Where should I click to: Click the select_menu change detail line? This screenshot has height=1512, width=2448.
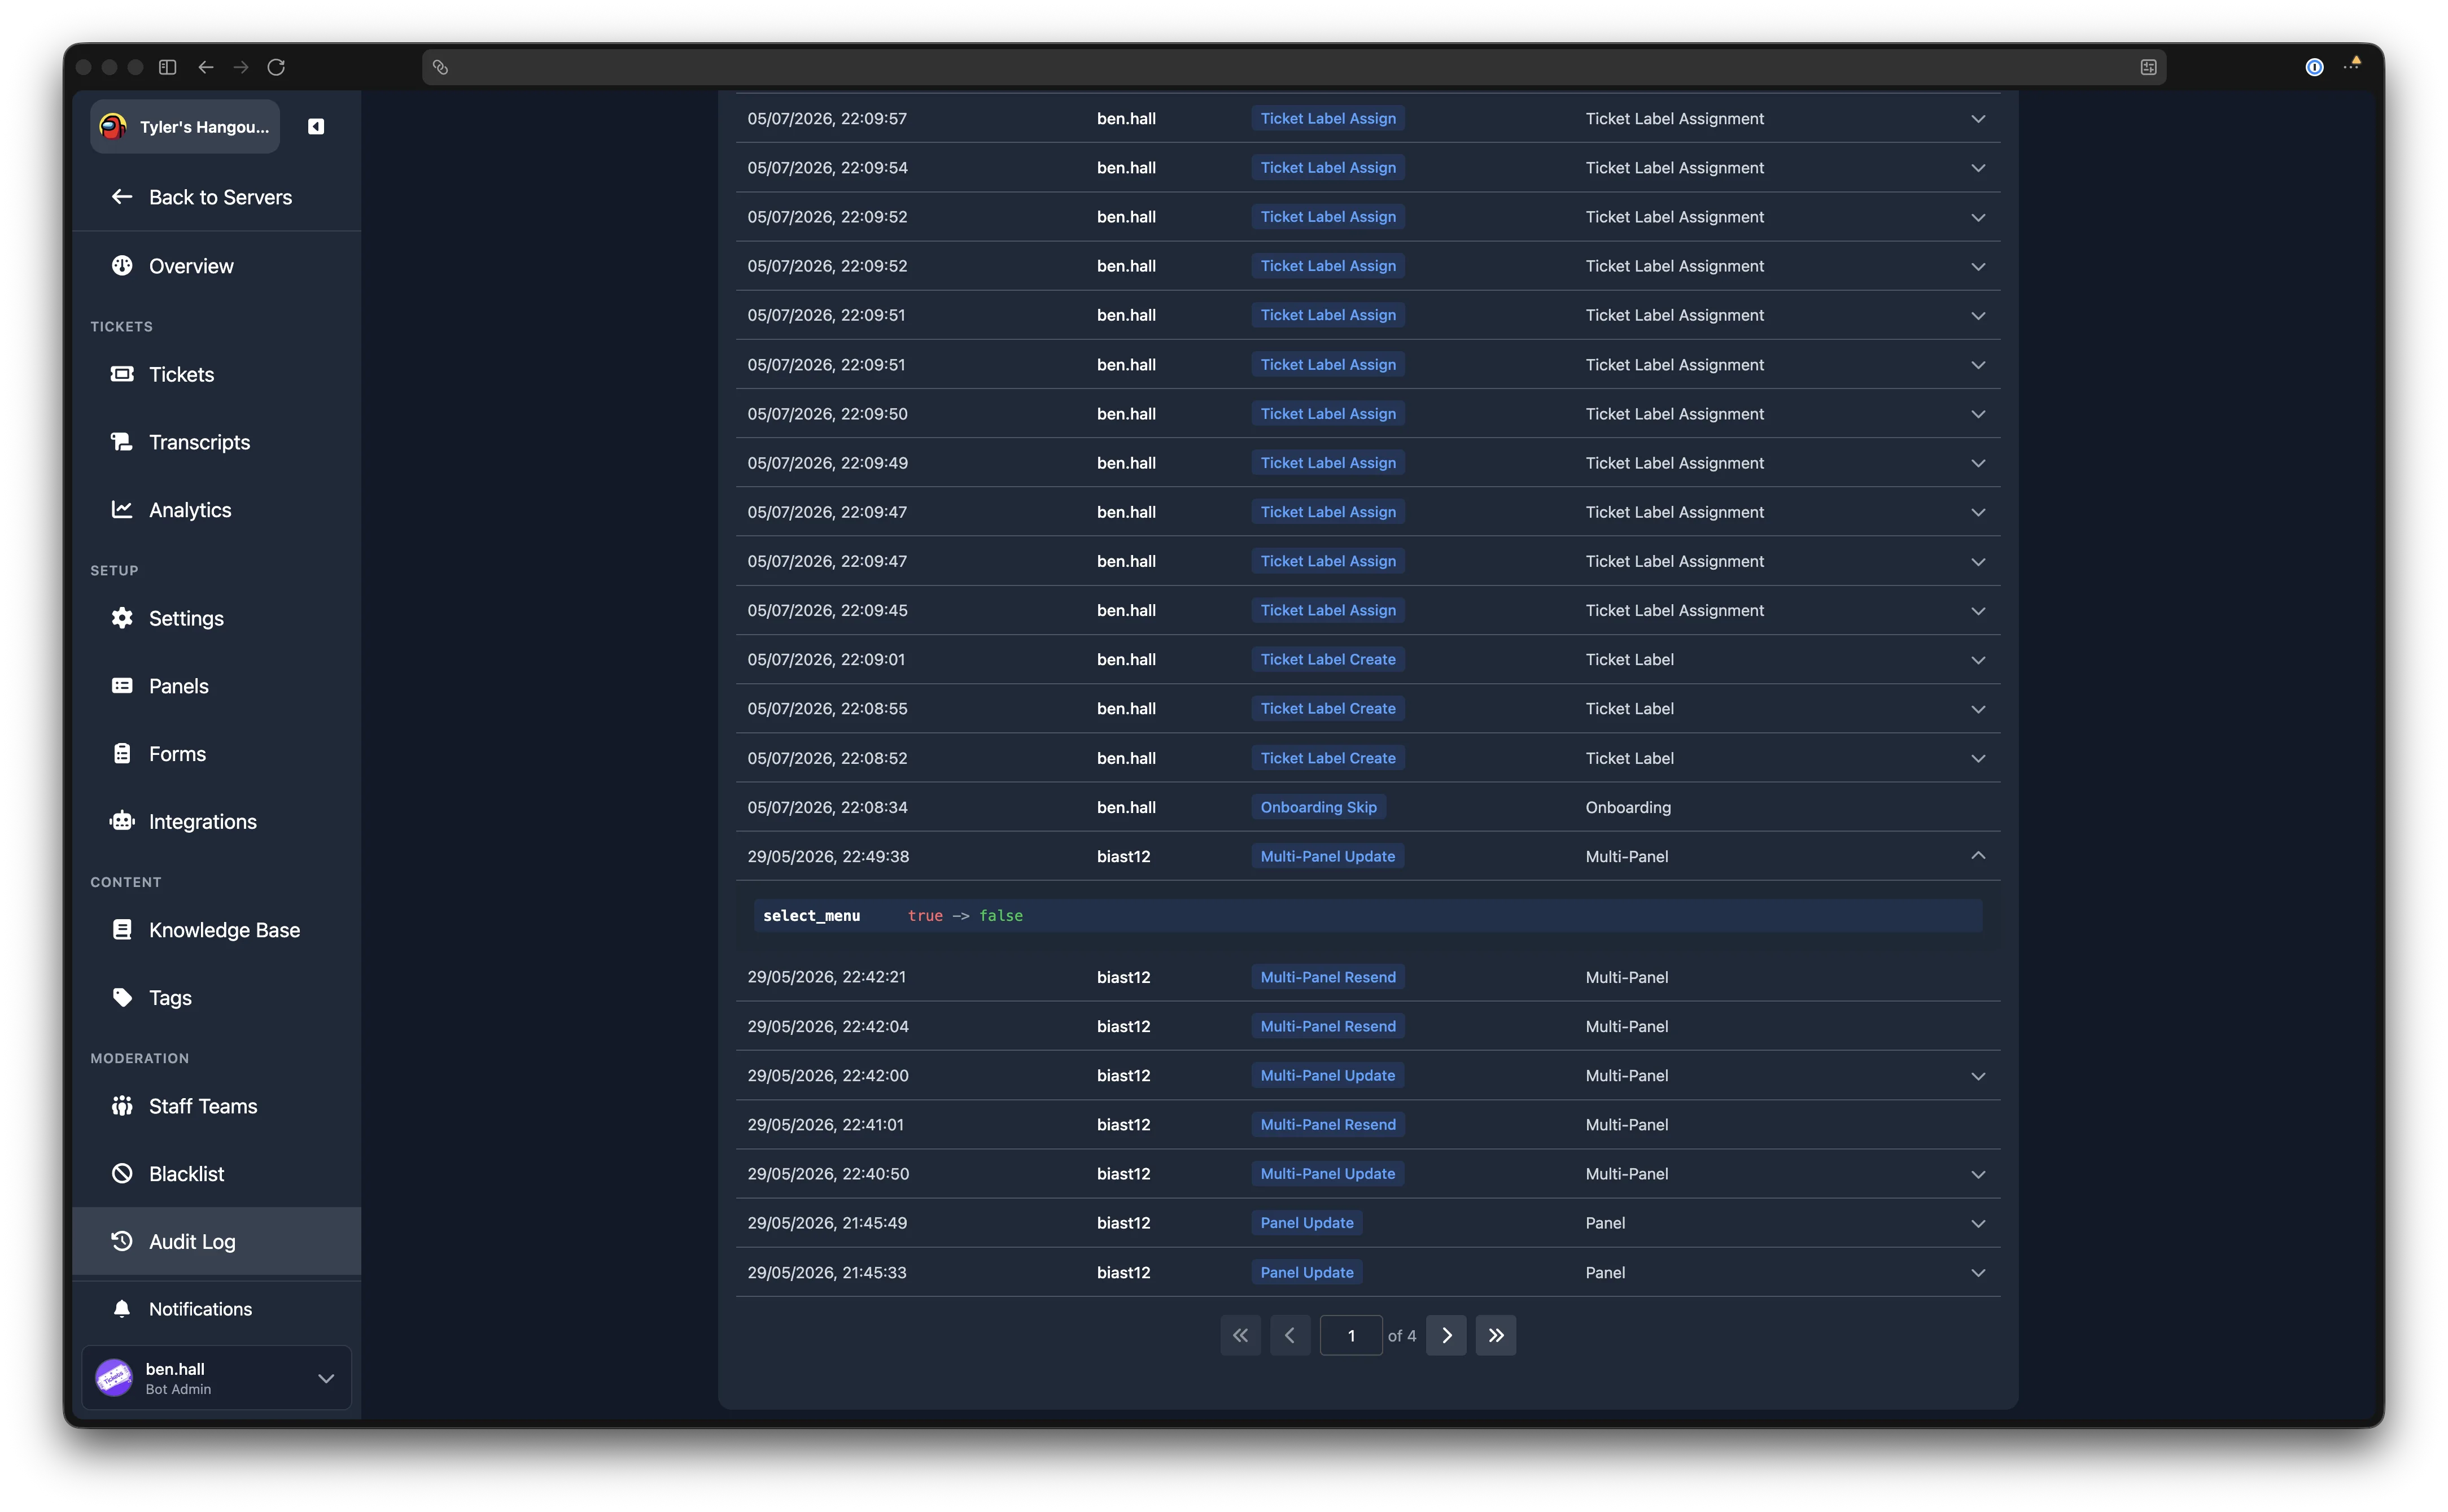coord(1368,916)
